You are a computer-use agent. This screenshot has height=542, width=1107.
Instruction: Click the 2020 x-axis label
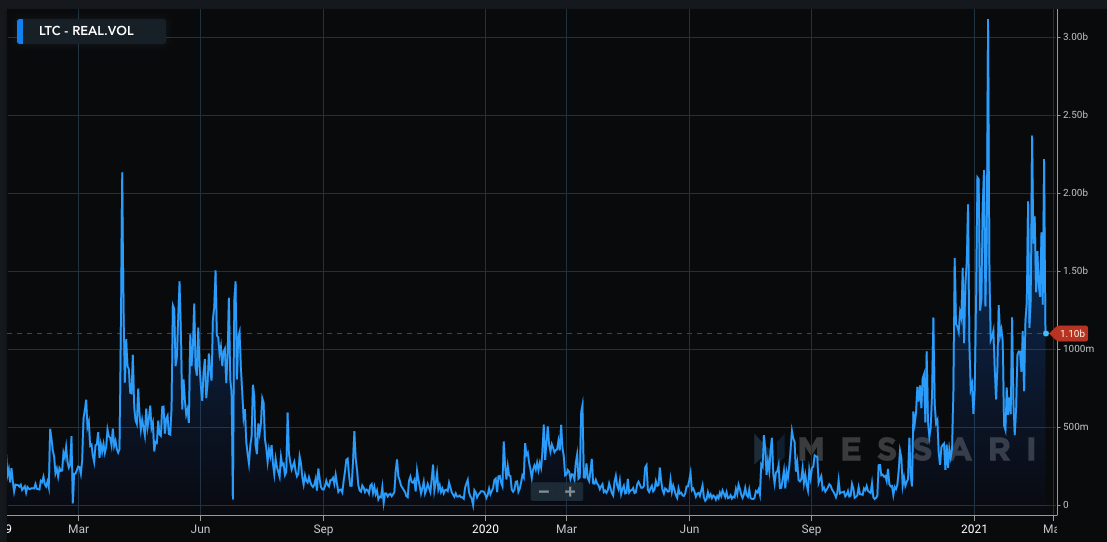coord(486,528)
